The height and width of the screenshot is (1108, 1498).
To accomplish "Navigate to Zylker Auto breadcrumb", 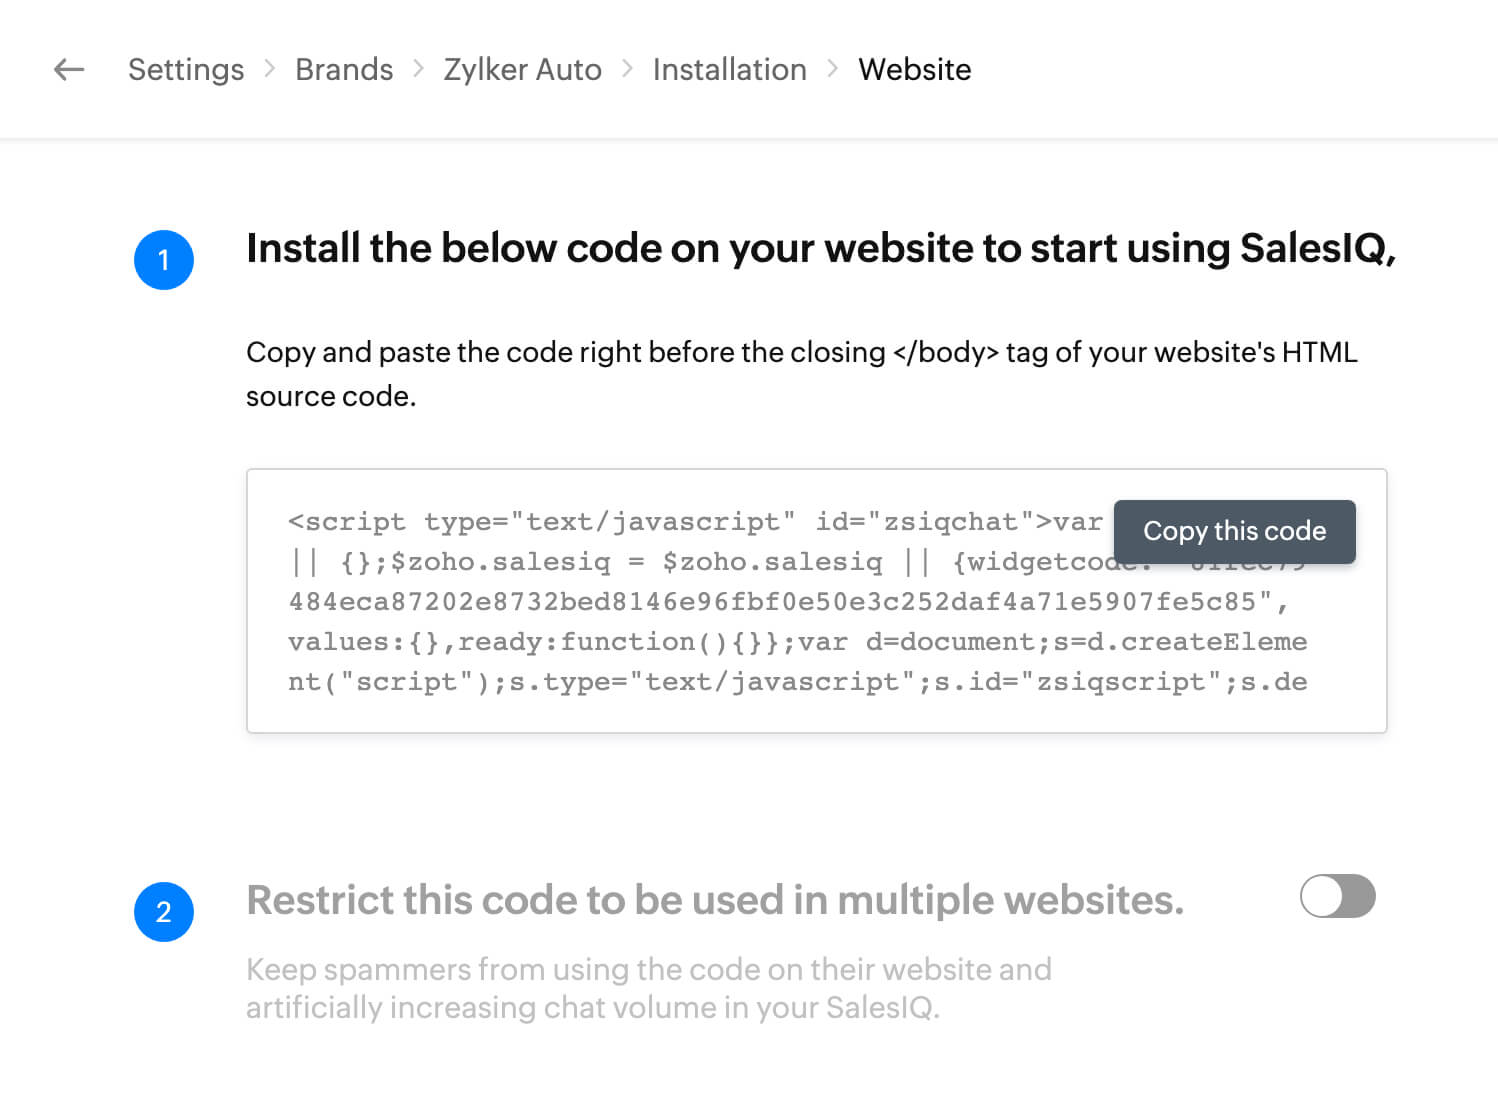I will click(523, 69).
